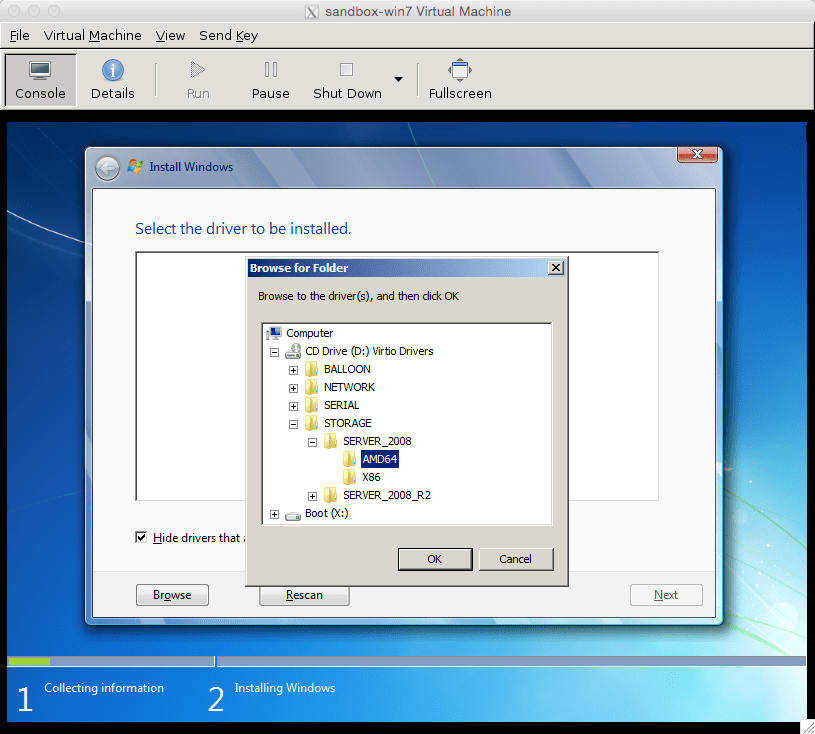
Task: Select the BALLOON label
Action: [347, 369]
